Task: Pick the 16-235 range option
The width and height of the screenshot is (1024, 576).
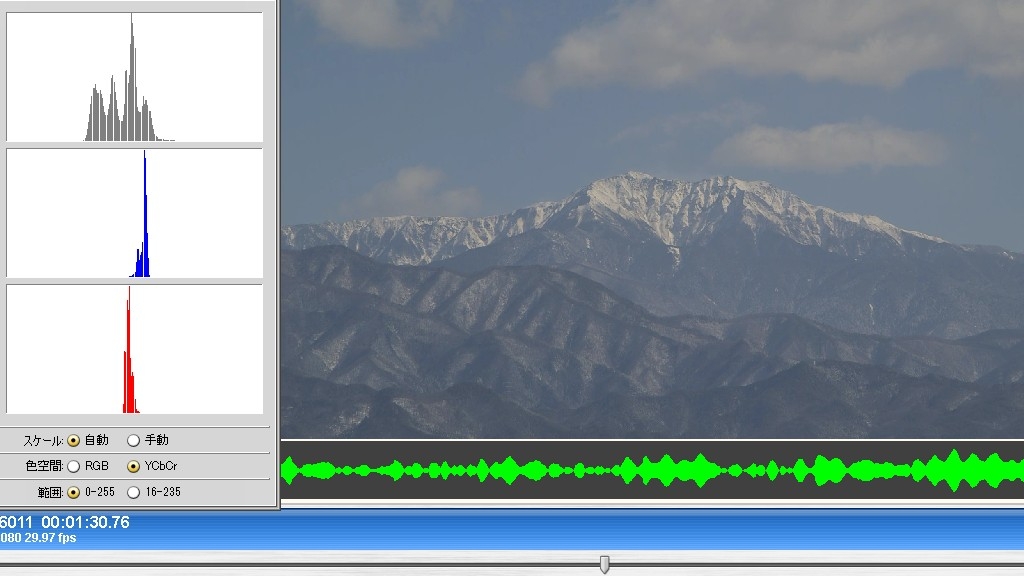Action: [134, 492]
